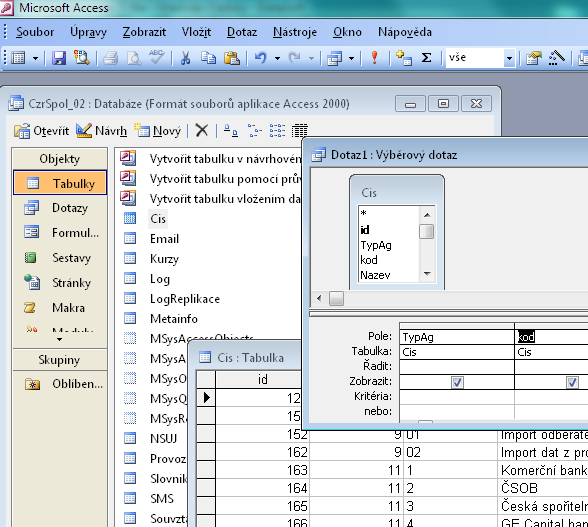Run spelling check icon
The image size is (588, 527).
pyautogui.click(x=157, y=57)
